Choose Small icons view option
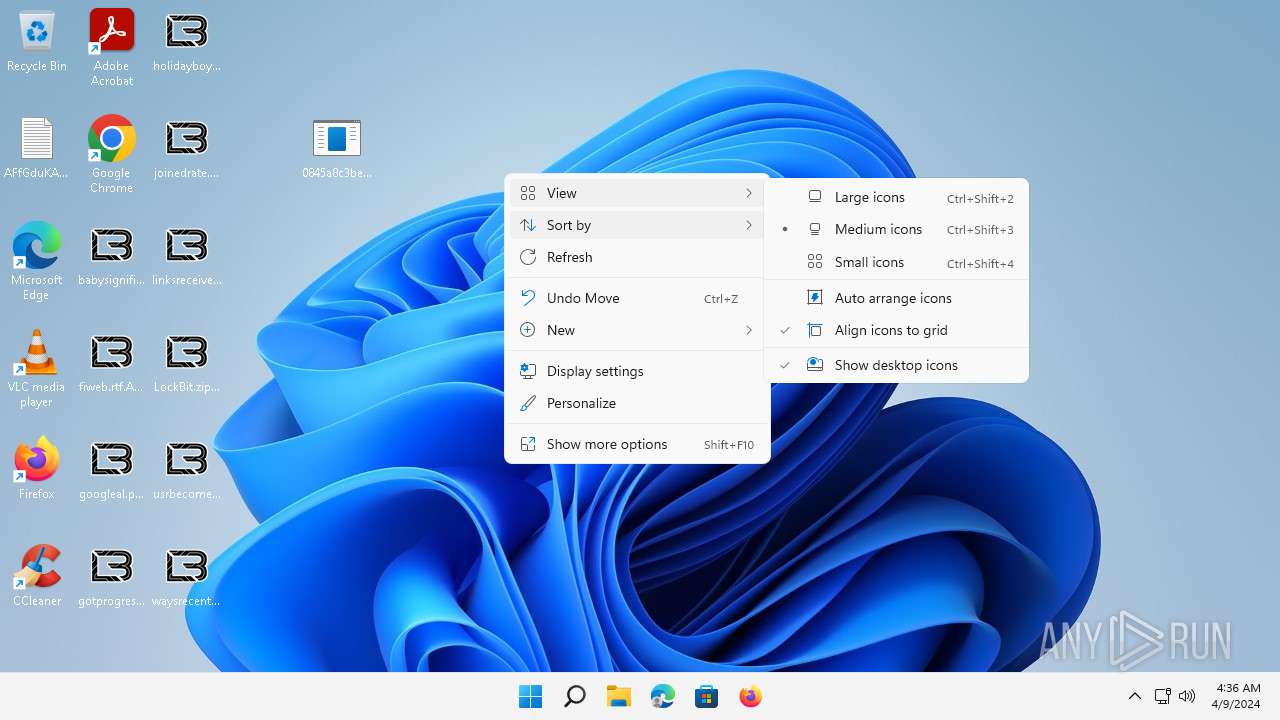1280x720 pixels. [896, 262]
